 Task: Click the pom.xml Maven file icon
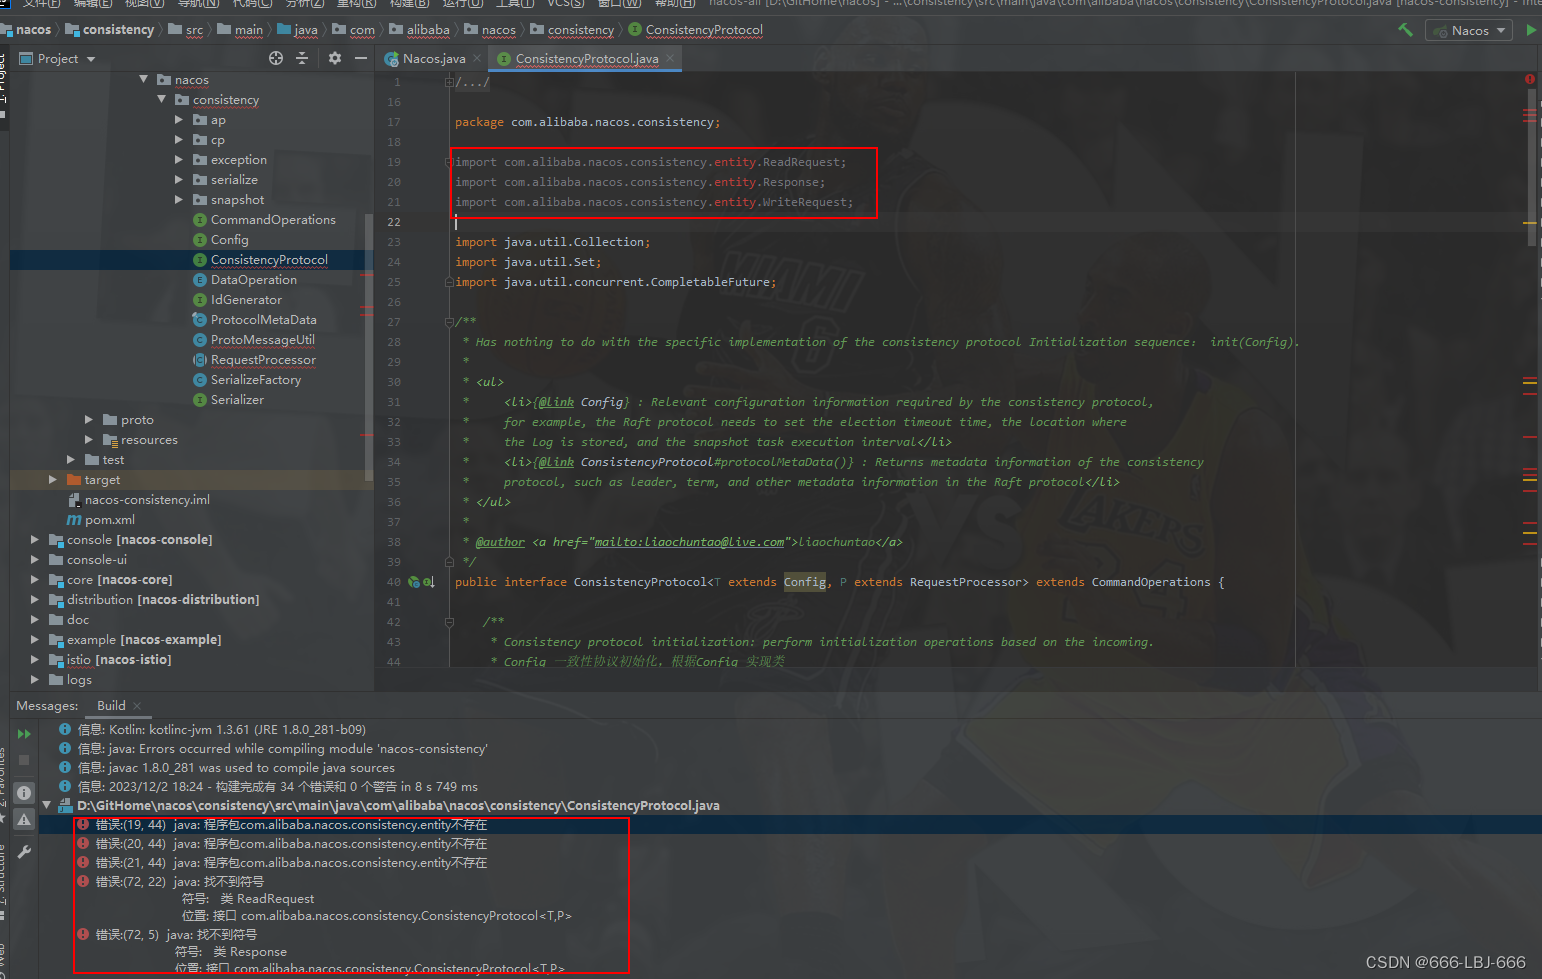pyautogui.click(x=74, y=520)
